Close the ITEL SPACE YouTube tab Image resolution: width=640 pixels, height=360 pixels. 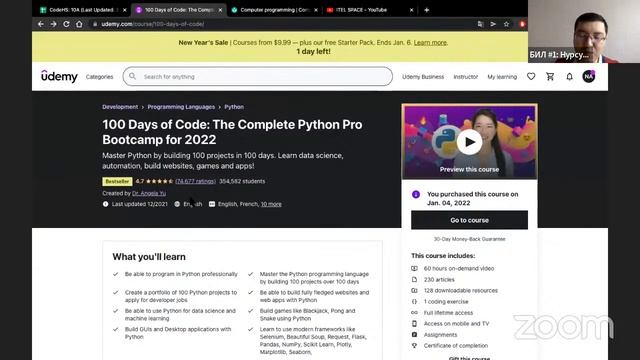[411, 10]
